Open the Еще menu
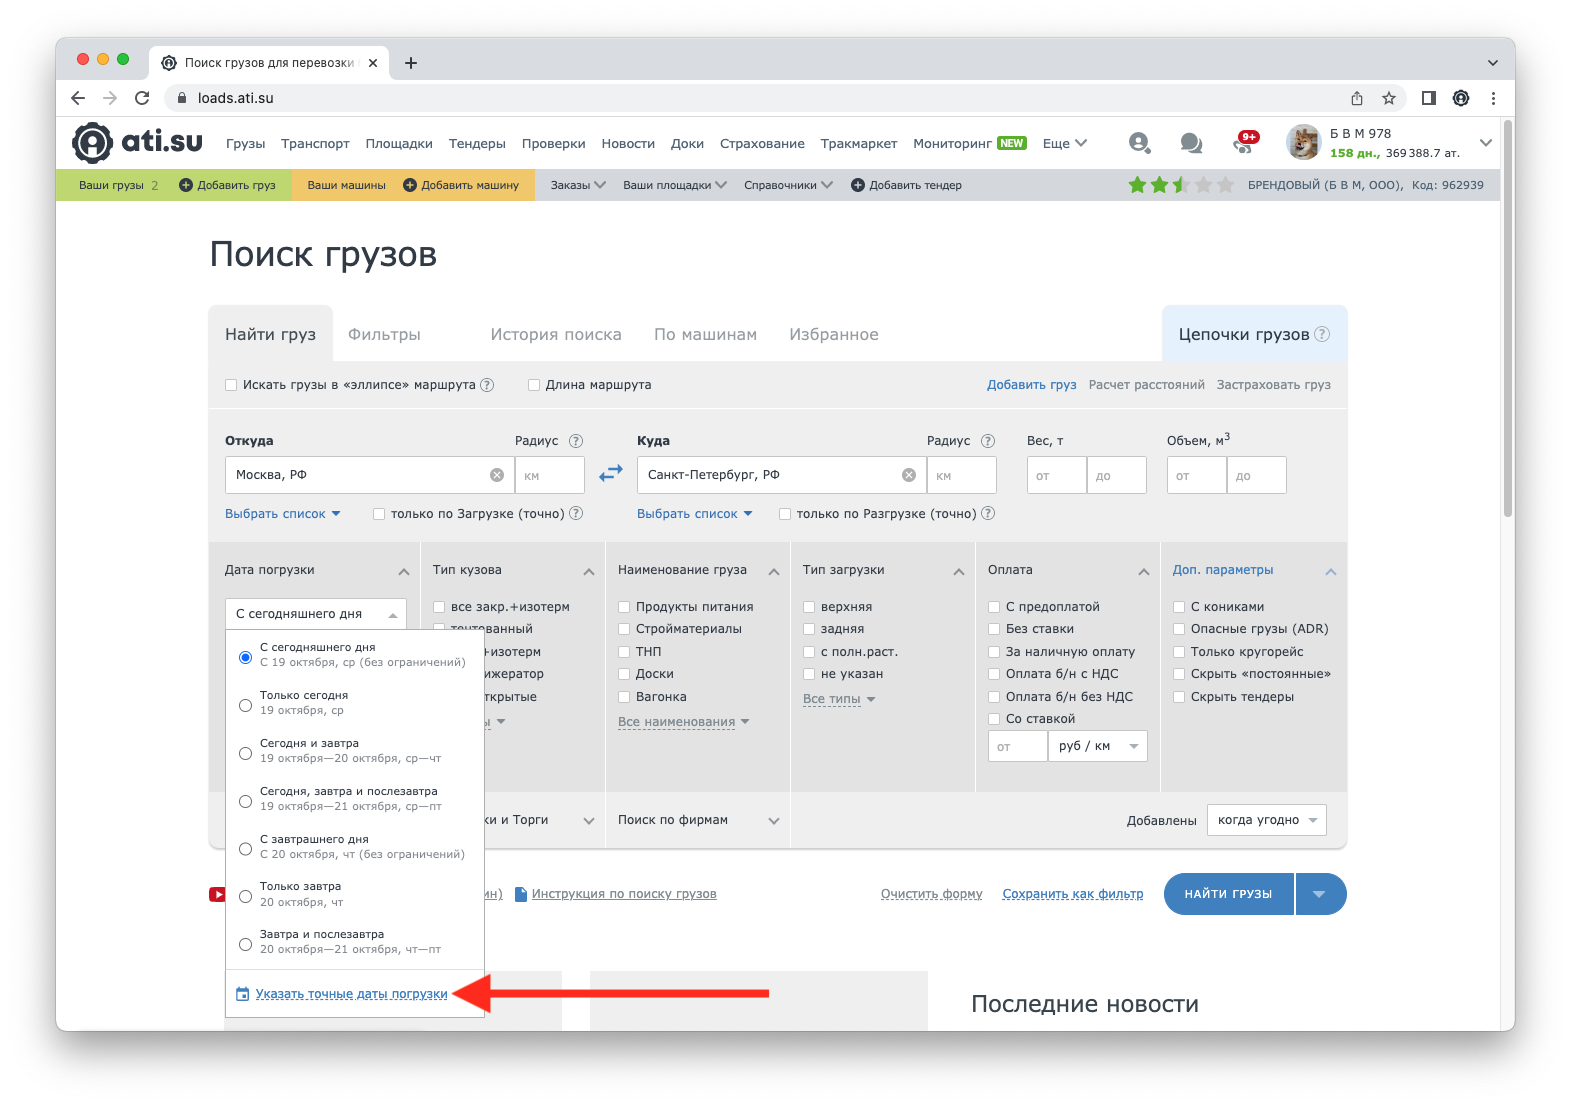This screenshot has width=1571, height=1105. (1065, 144)
